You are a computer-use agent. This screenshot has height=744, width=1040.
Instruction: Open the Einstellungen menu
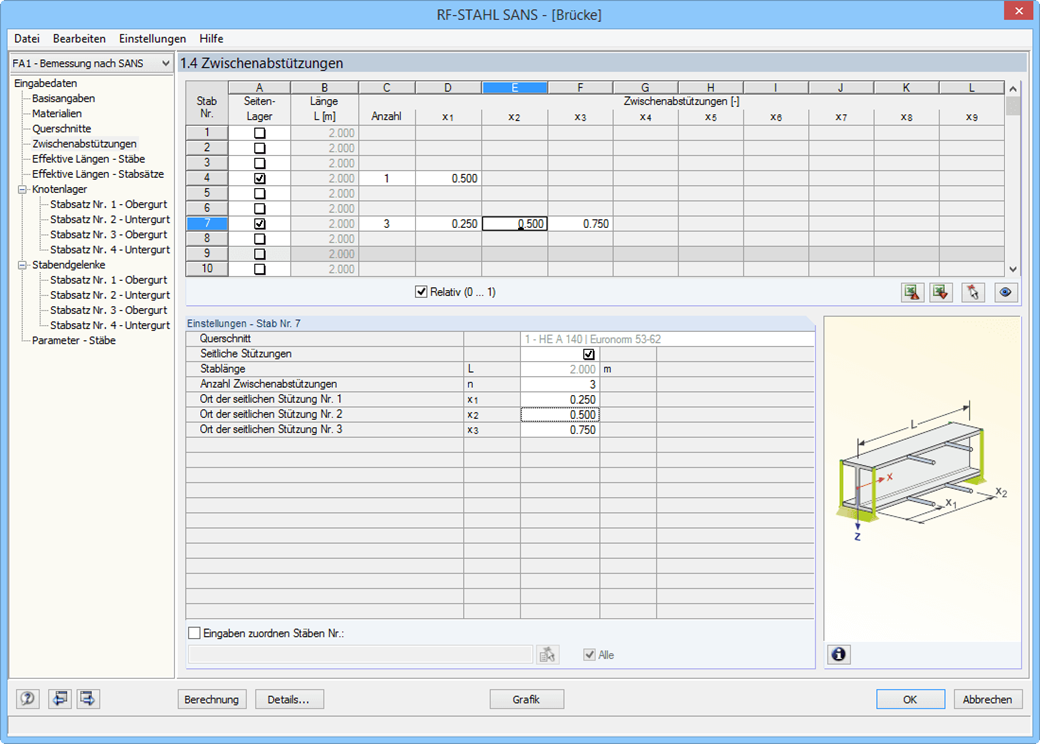(153, 38)
